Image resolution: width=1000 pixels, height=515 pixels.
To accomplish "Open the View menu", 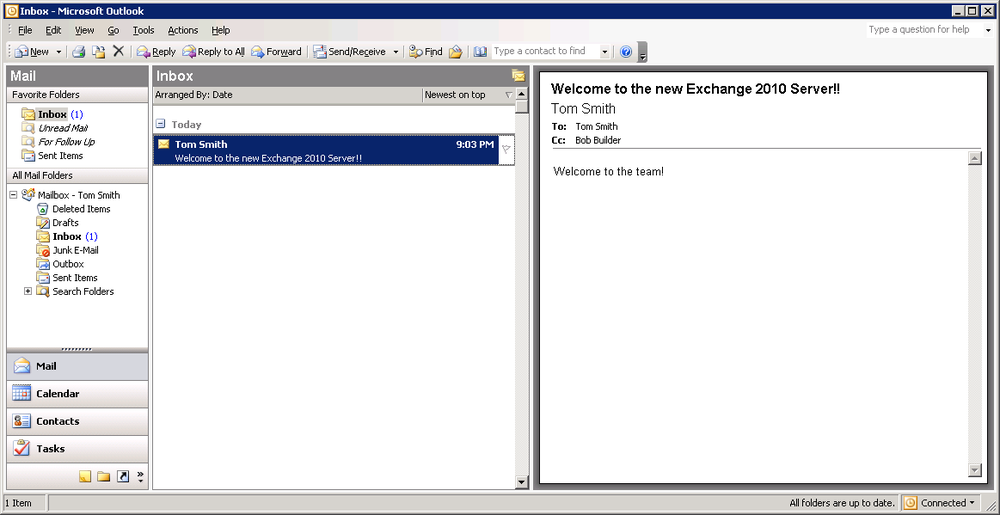I will [x=84, y=30].
